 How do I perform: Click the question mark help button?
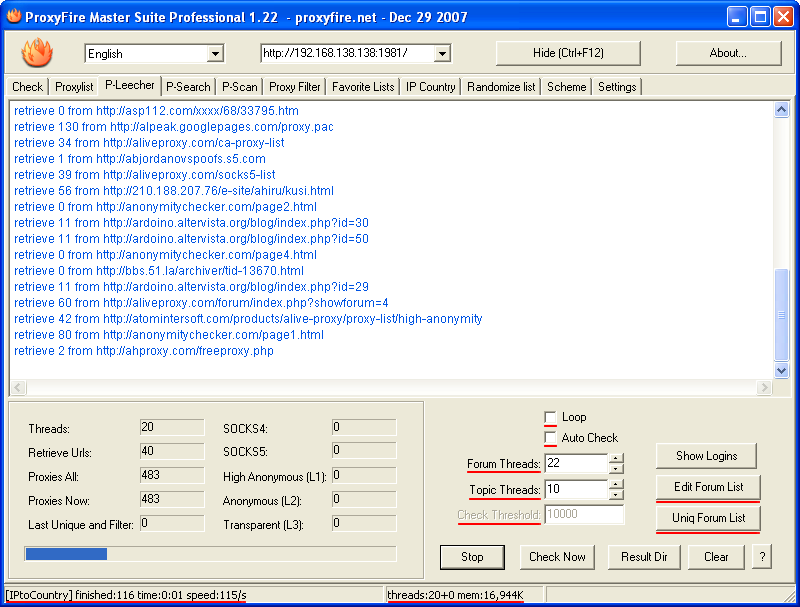(762, 557)
